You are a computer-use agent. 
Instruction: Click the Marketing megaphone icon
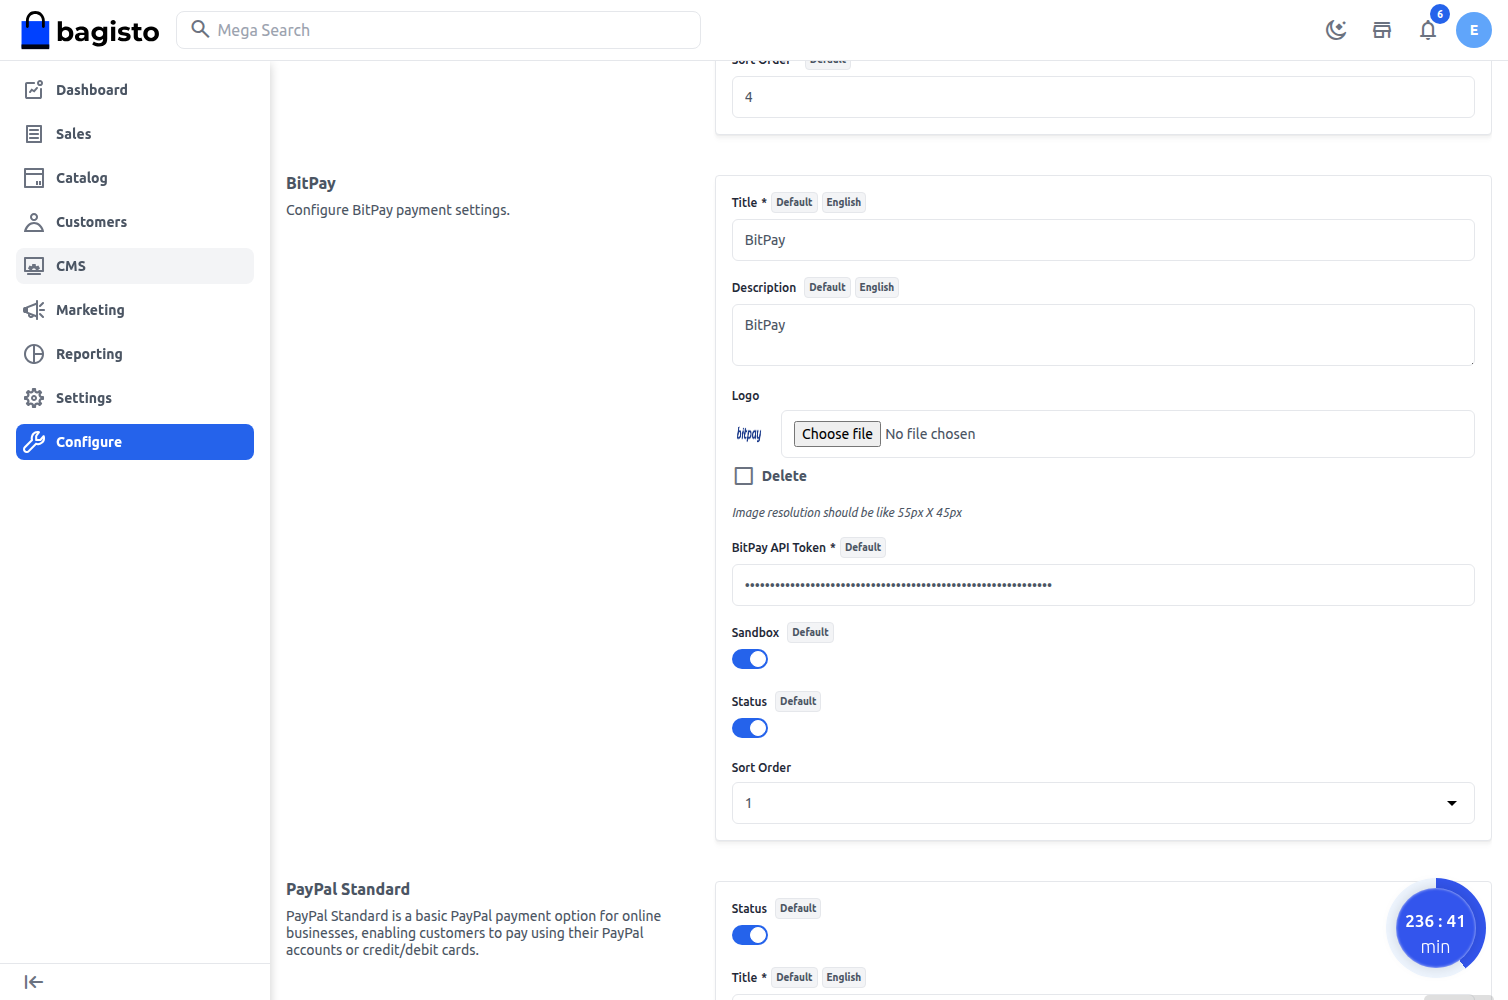(34, 310)
